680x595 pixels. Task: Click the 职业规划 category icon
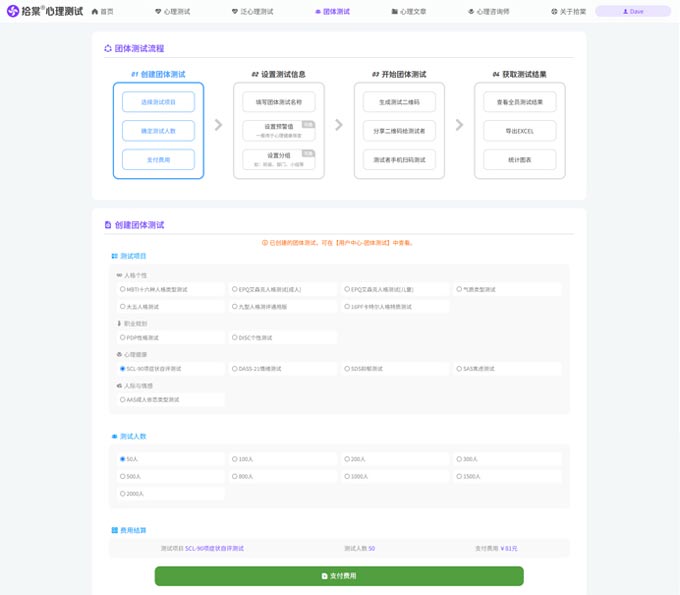coord(119,324)
